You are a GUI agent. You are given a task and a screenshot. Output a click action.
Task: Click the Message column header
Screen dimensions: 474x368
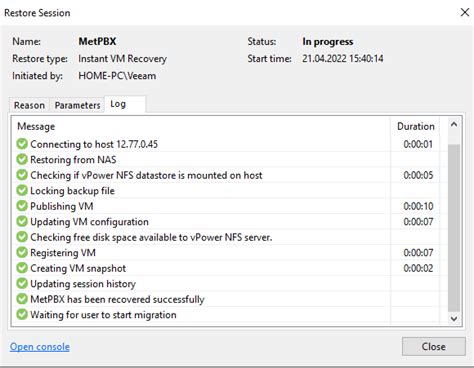point(202,126)
